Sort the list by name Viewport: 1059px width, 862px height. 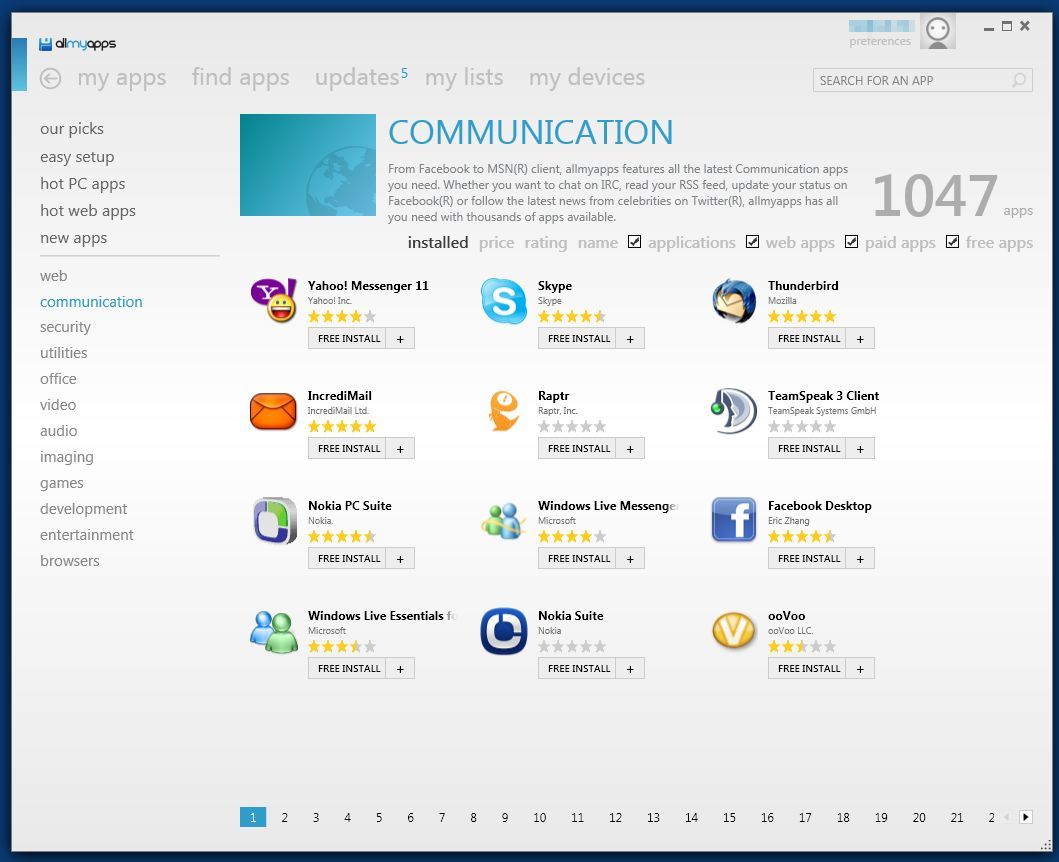point(598,243)
